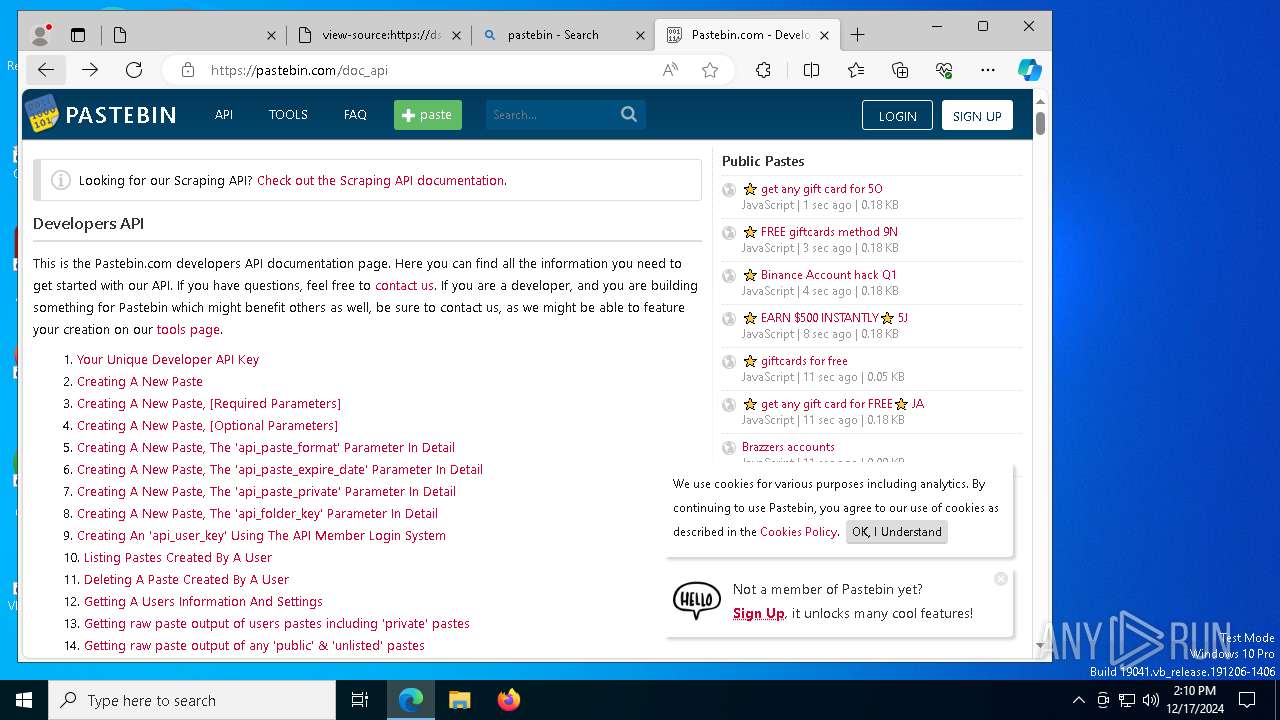The height and width of the screenshot is (720, 1280).
Task: Open the notifications center icon
Action: 1247,700
